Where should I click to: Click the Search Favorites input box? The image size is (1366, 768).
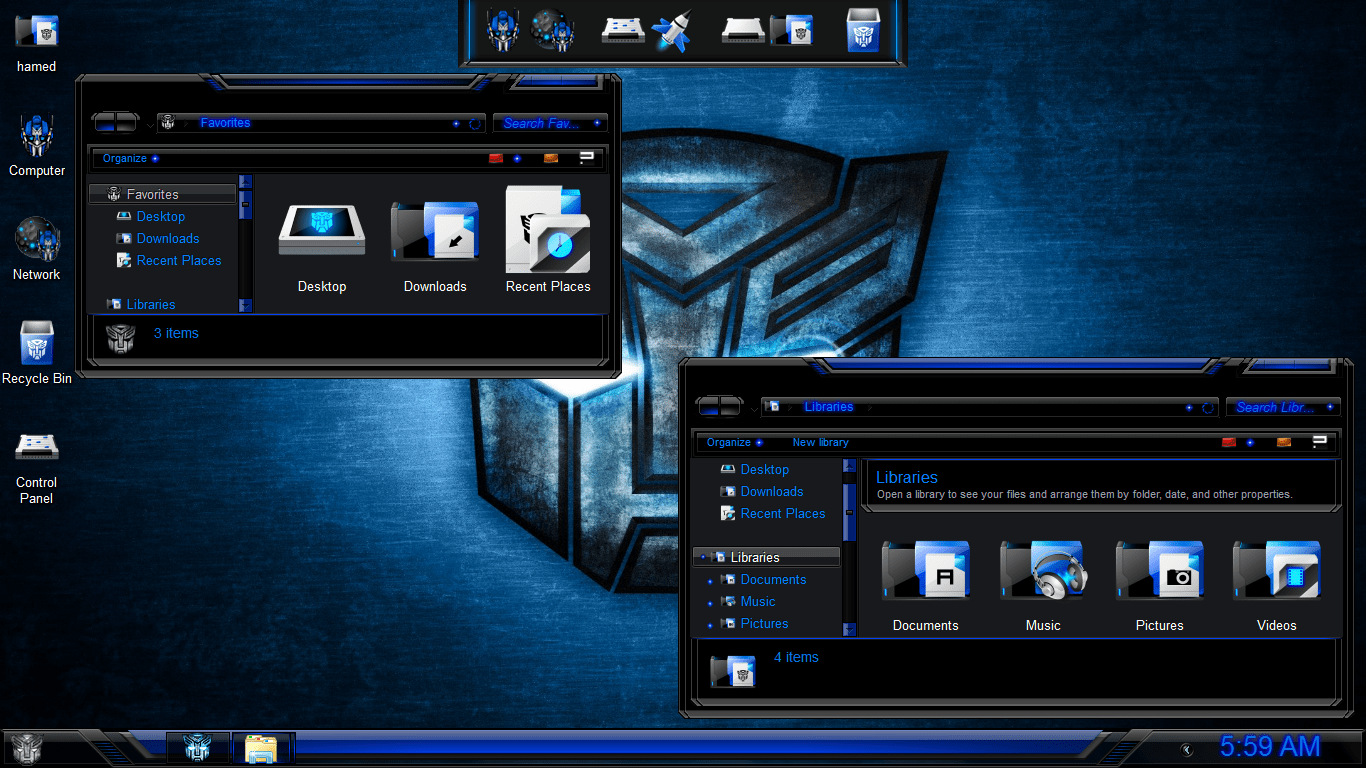click(x=549, y=123)
